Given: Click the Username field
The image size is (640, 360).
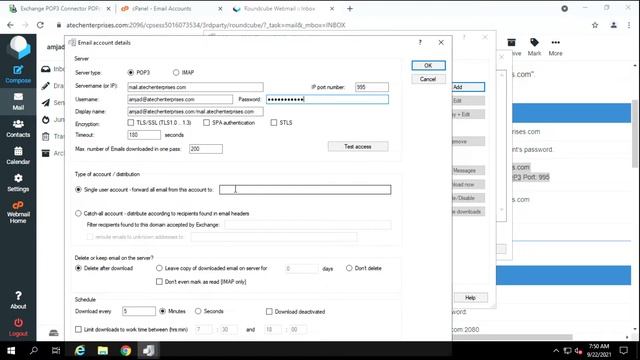Looking at the screenshot, I should pos(180,99).
